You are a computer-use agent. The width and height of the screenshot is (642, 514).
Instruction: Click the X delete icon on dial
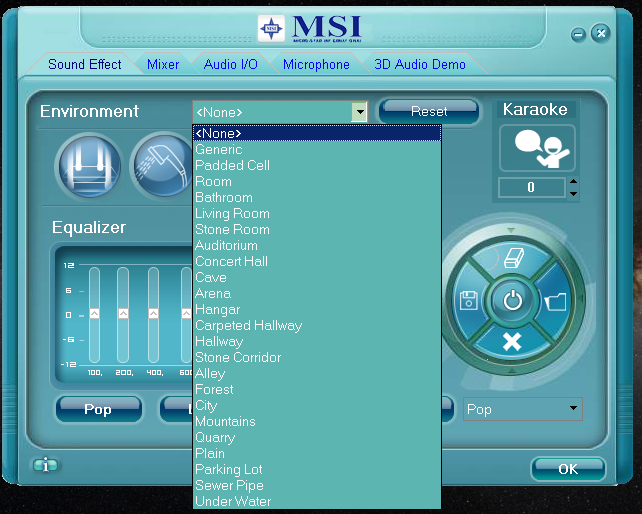512,342
